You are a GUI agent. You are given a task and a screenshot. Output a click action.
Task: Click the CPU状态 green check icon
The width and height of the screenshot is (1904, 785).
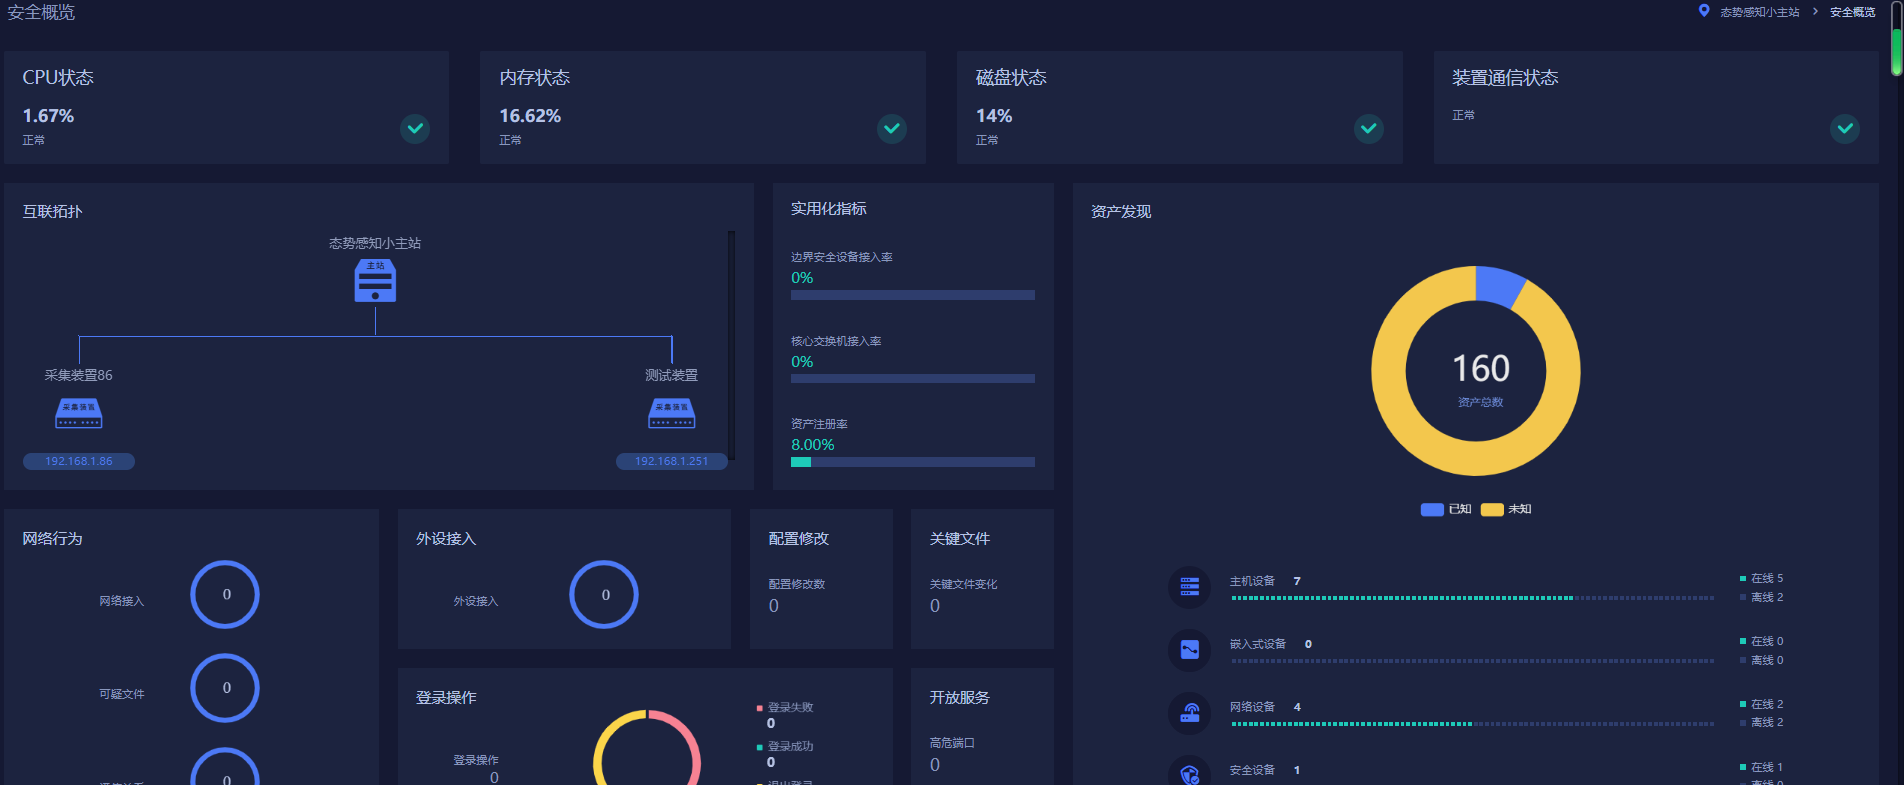pos(415,128)
